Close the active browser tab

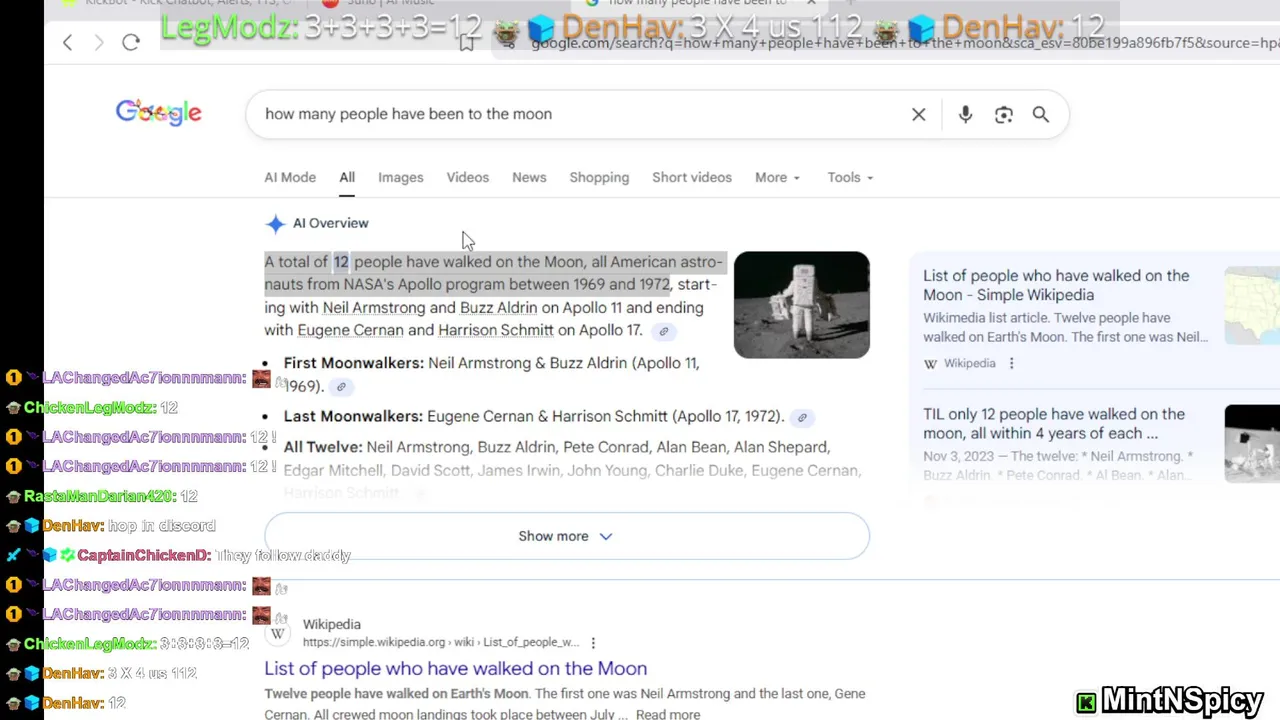pos(811,3)
